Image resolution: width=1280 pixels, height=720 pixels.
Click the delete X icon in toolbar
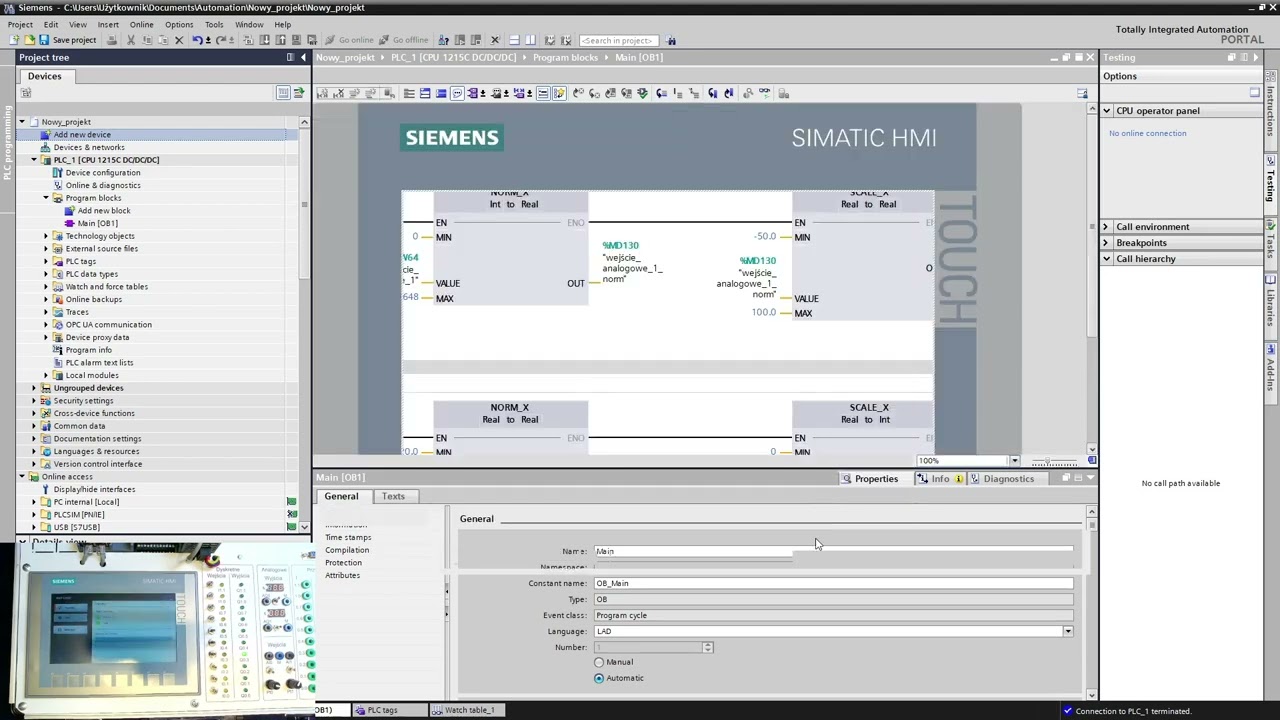tap(179, 40)
